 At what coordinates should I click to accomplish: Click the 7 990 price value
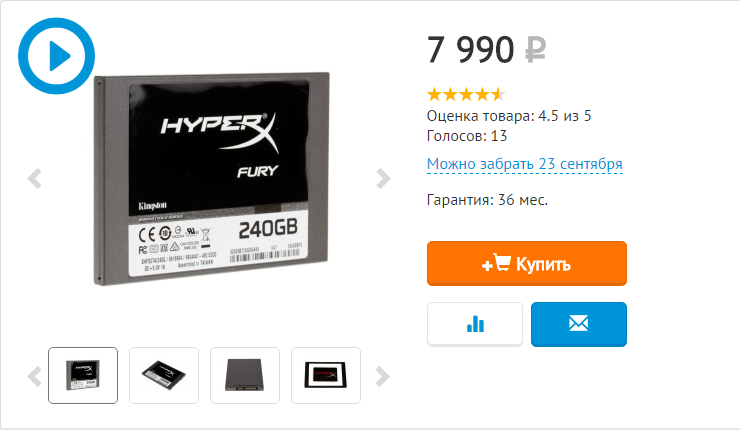(470, 50)
